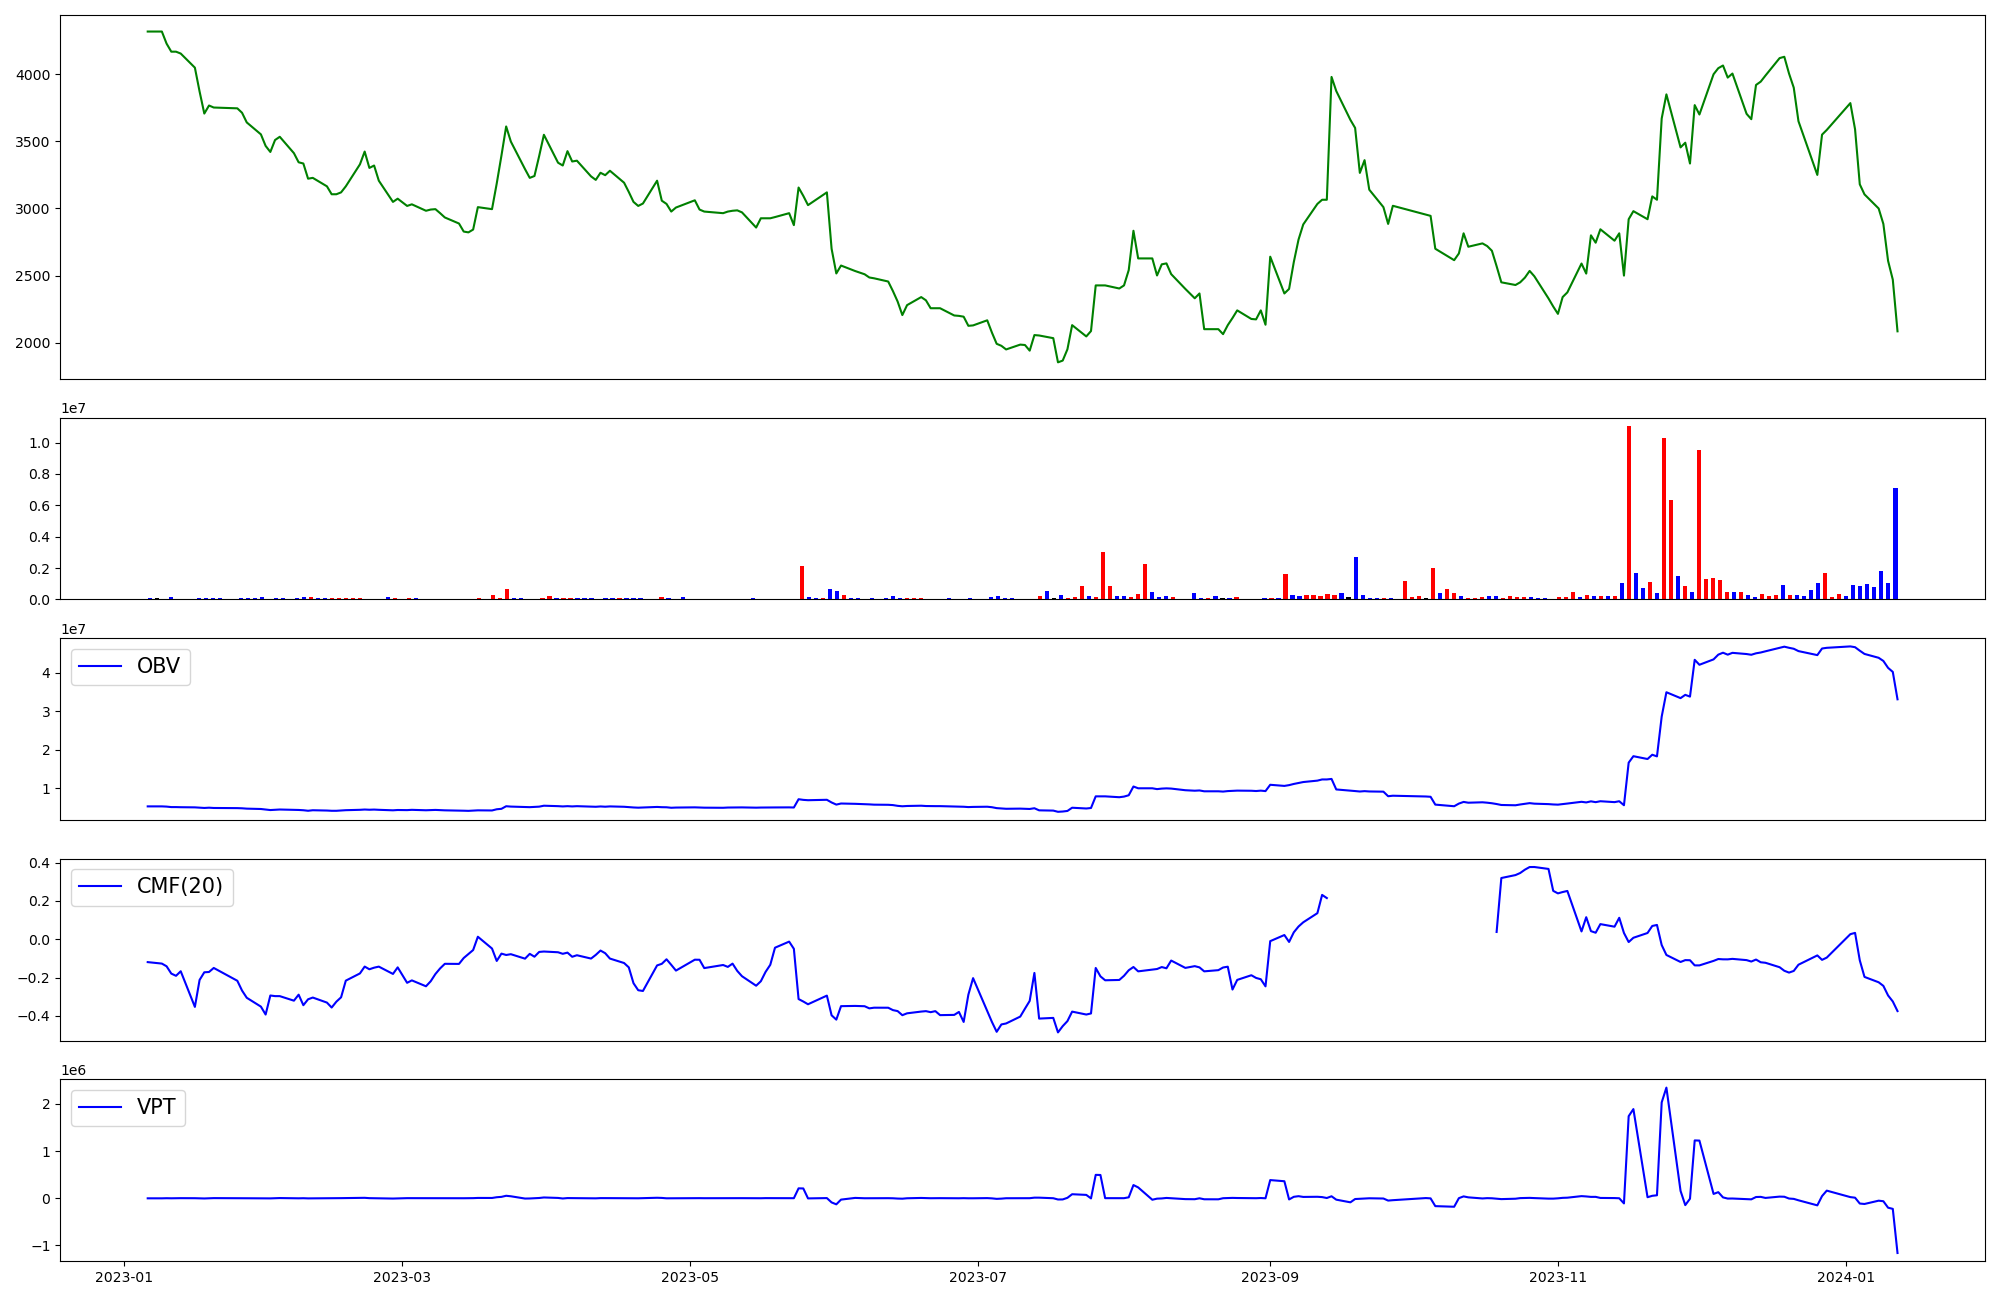Click the 4000 price axis tick label

coord(33,75)
